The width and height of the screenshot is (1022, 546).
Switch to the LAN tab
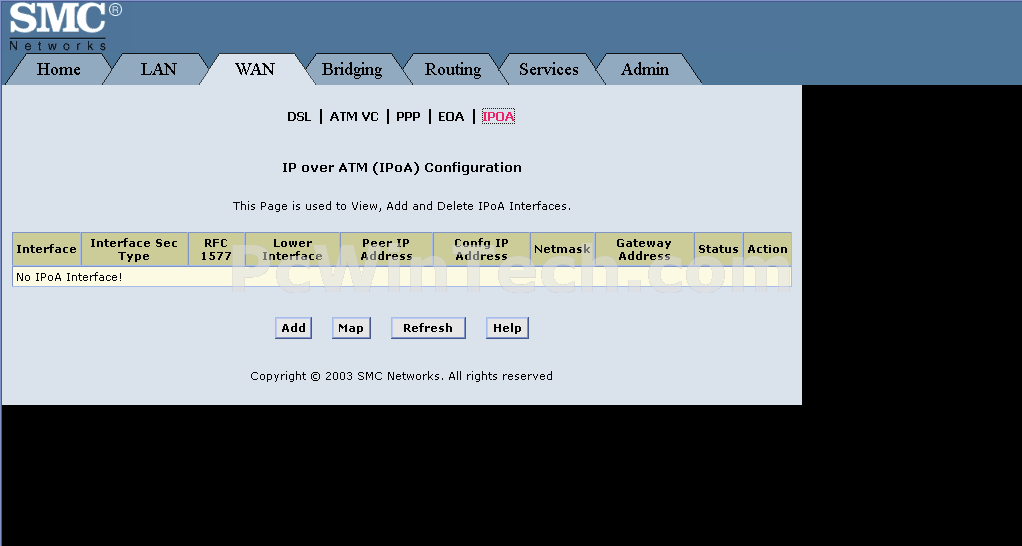(x=158, y=69)
